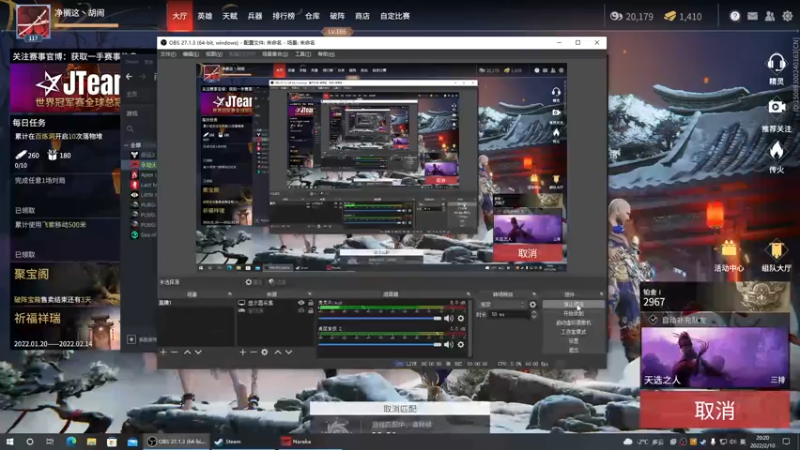Click 取消匹配 button at bottom center
This screenshot has width=800, height=450.
pos(399,409)
